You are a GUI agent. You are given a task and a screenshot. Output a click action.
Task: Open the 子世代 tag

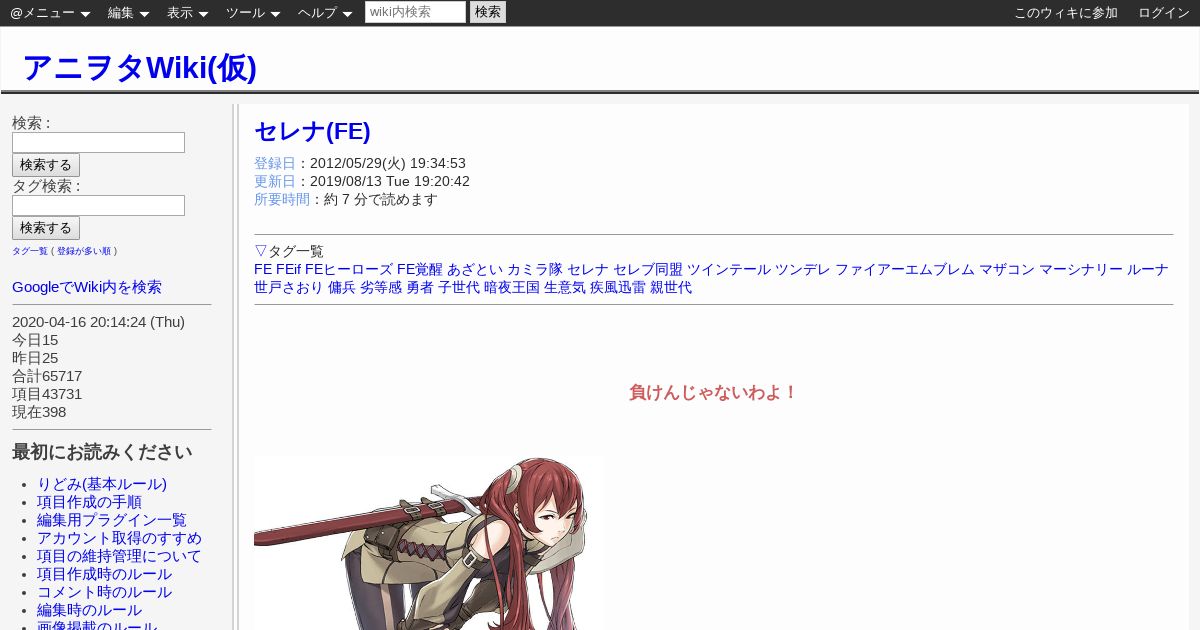[459, 287]
